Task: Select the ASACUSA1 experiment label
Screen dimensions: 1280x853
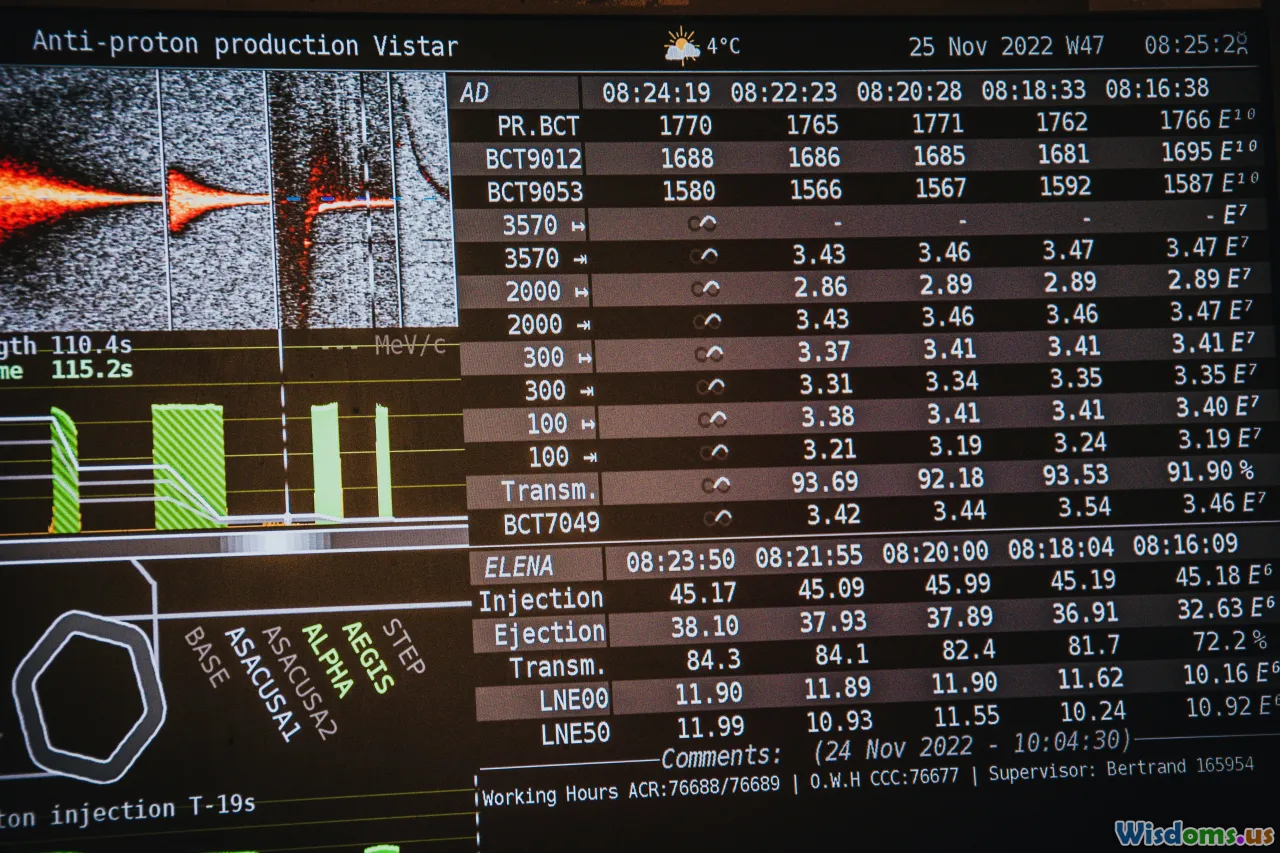Action: tap(261, 684)
